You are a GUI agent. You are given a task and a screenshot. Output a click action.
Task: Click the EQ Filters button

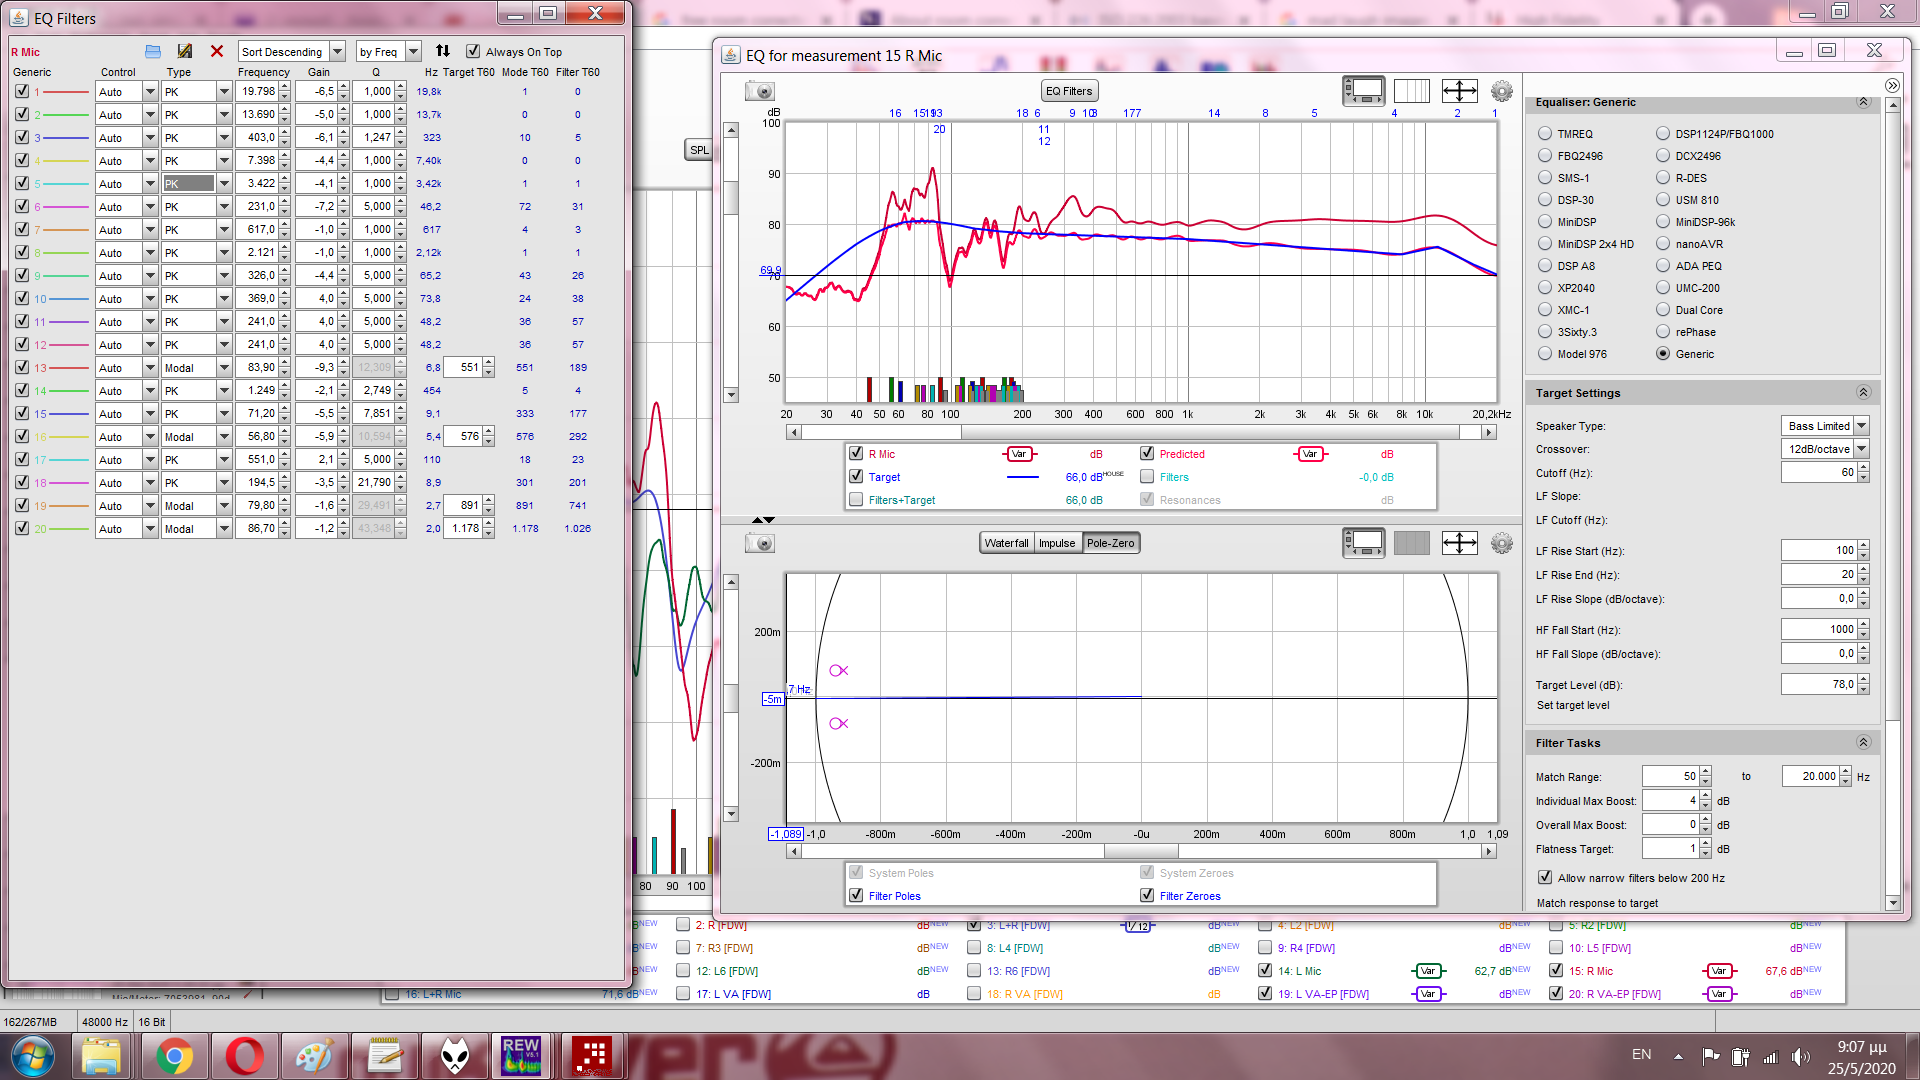coord(1069,91)
